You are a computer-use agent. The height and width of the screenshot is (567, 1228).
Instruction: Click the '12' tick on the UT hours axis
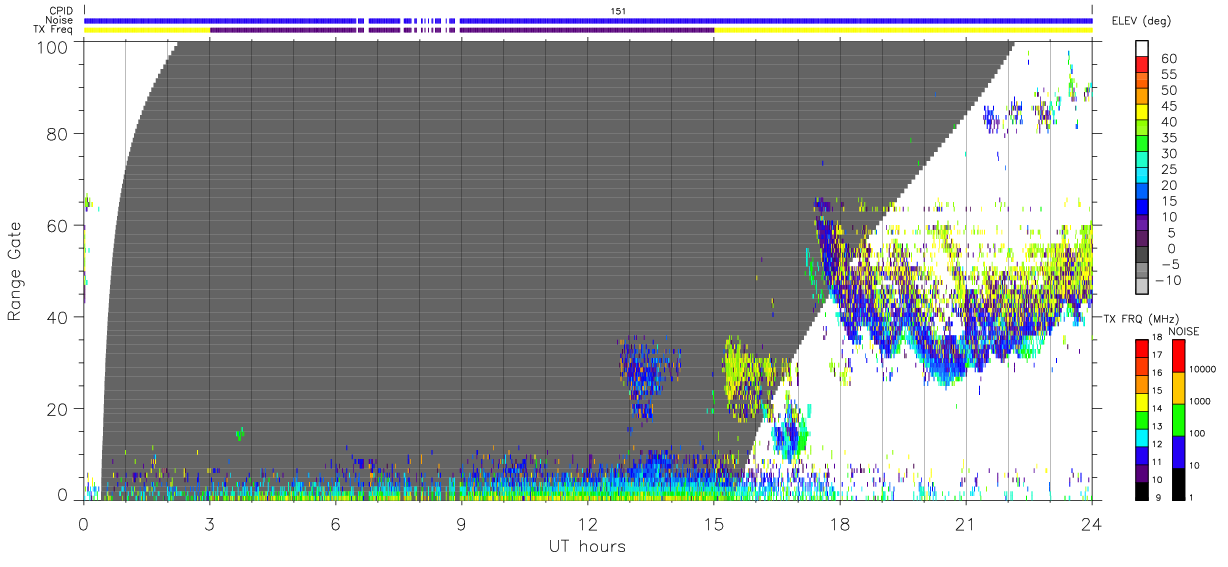click(587, 524)
